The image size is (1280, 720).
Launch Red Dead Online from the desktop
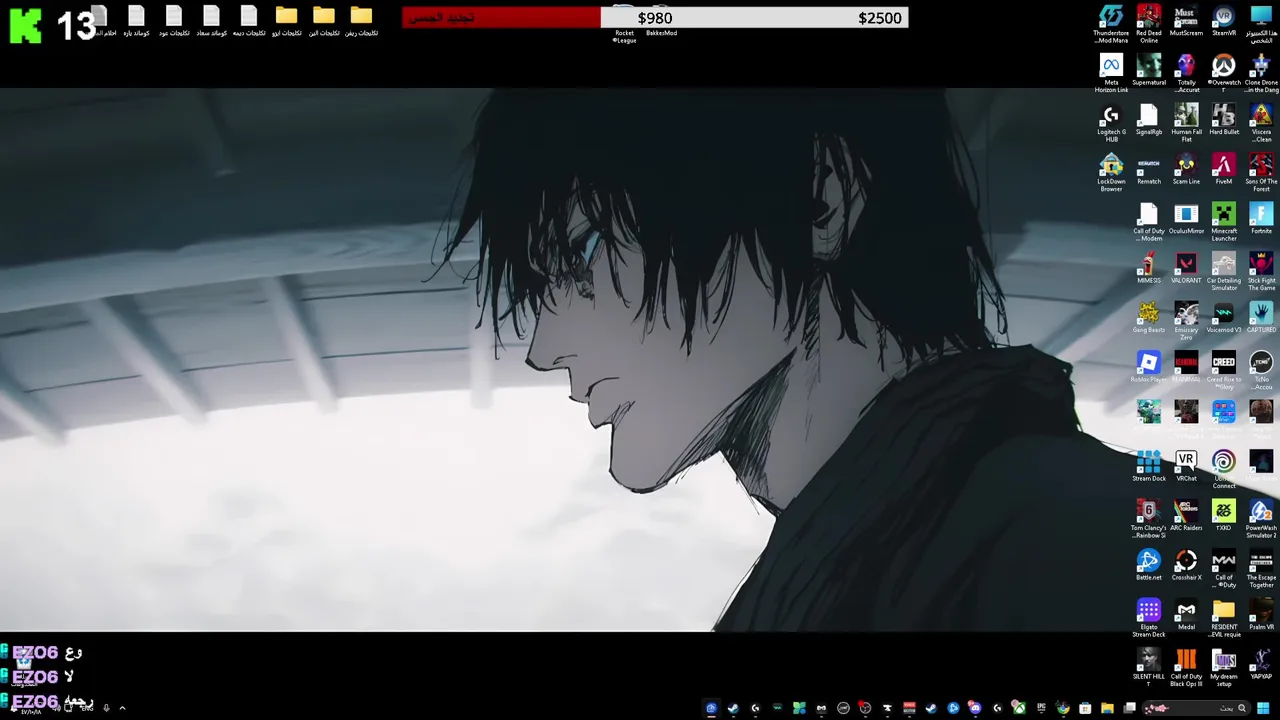tap(1148, 24)
